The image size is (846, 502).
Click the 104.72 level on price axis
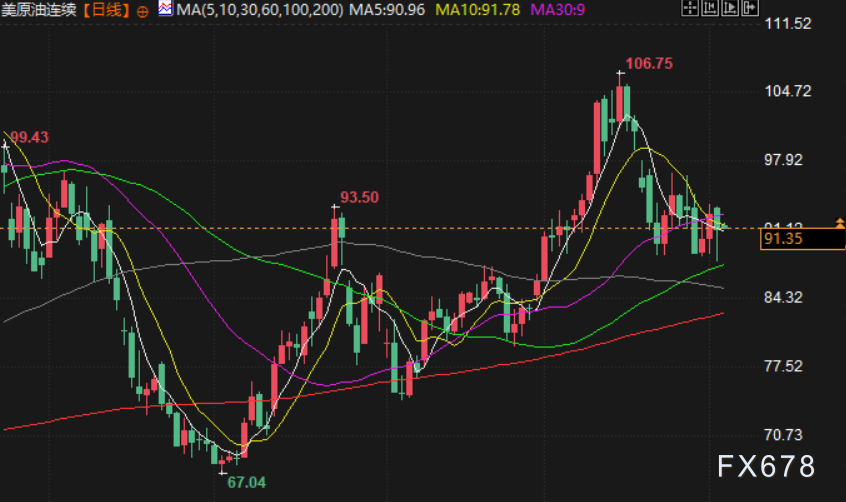click(788, 91)
